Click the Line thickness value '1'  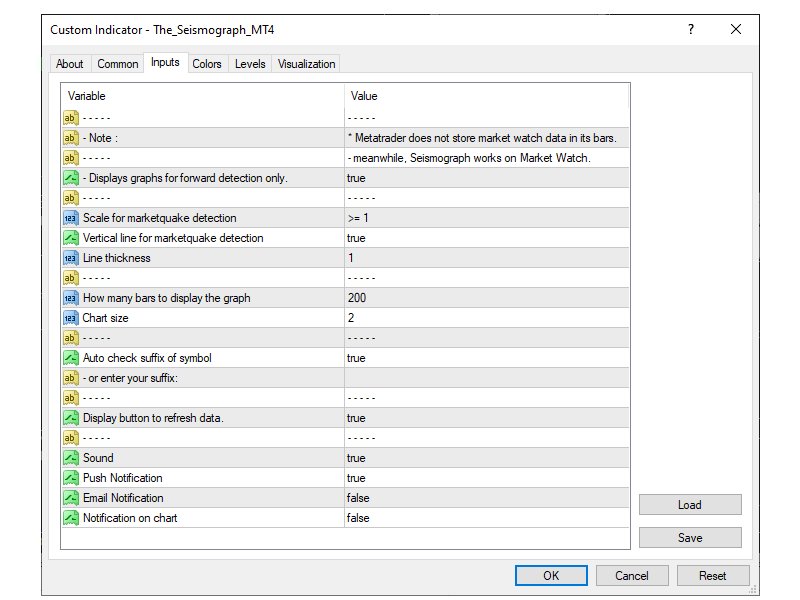click(x=351, y=258)
